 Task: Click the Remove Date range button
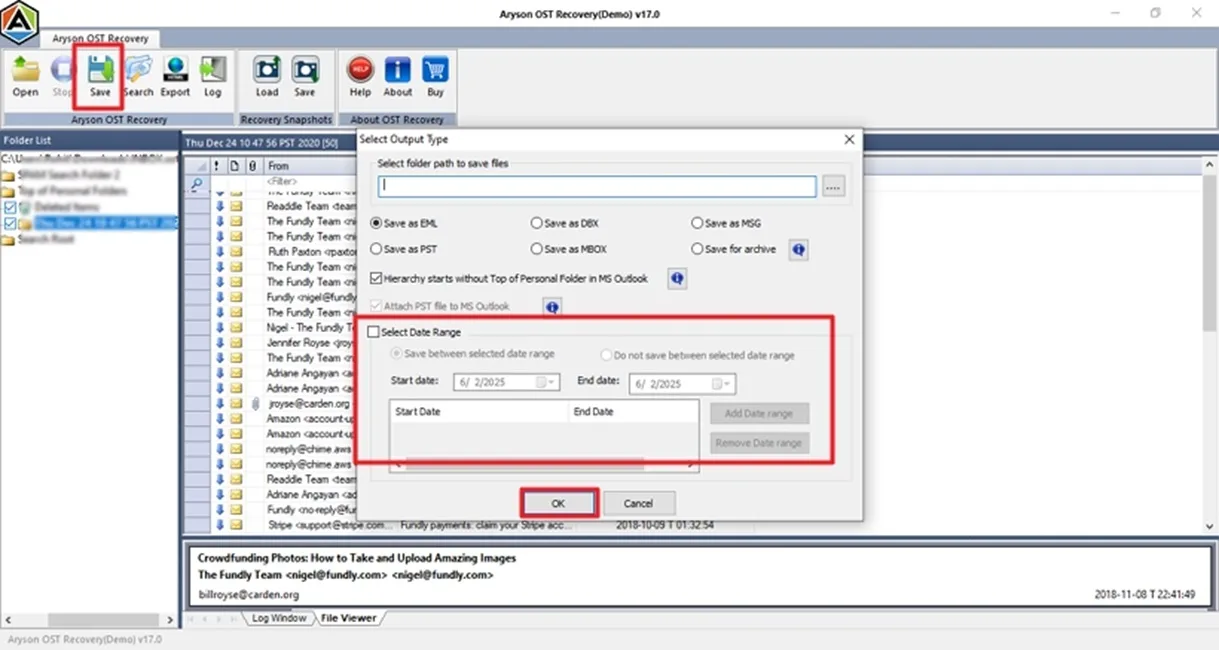[760, 443]
